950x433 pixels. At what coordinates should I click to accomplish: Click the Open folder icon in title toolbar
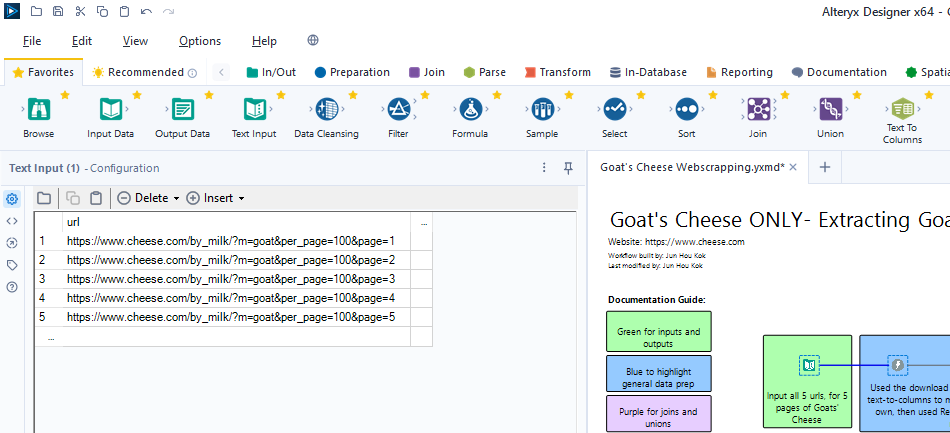coord(36,11)
